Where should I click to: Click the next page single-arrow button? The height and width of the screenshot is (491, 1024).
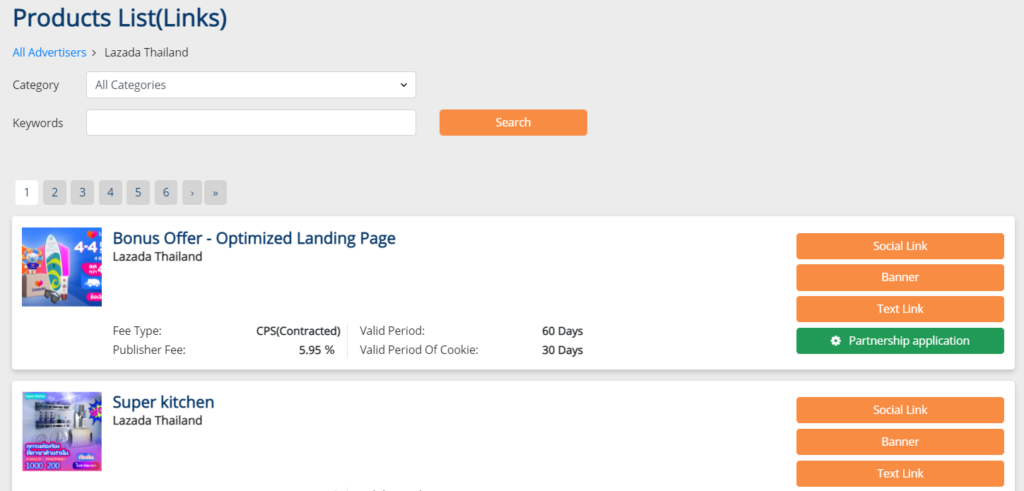tap(192, 193)
